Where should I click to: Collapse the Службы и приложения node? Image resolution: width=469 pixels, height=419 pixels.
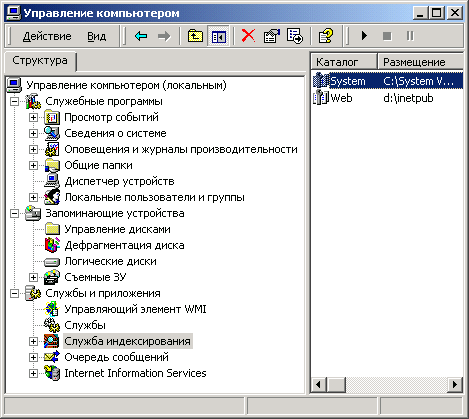pos(14,293)
